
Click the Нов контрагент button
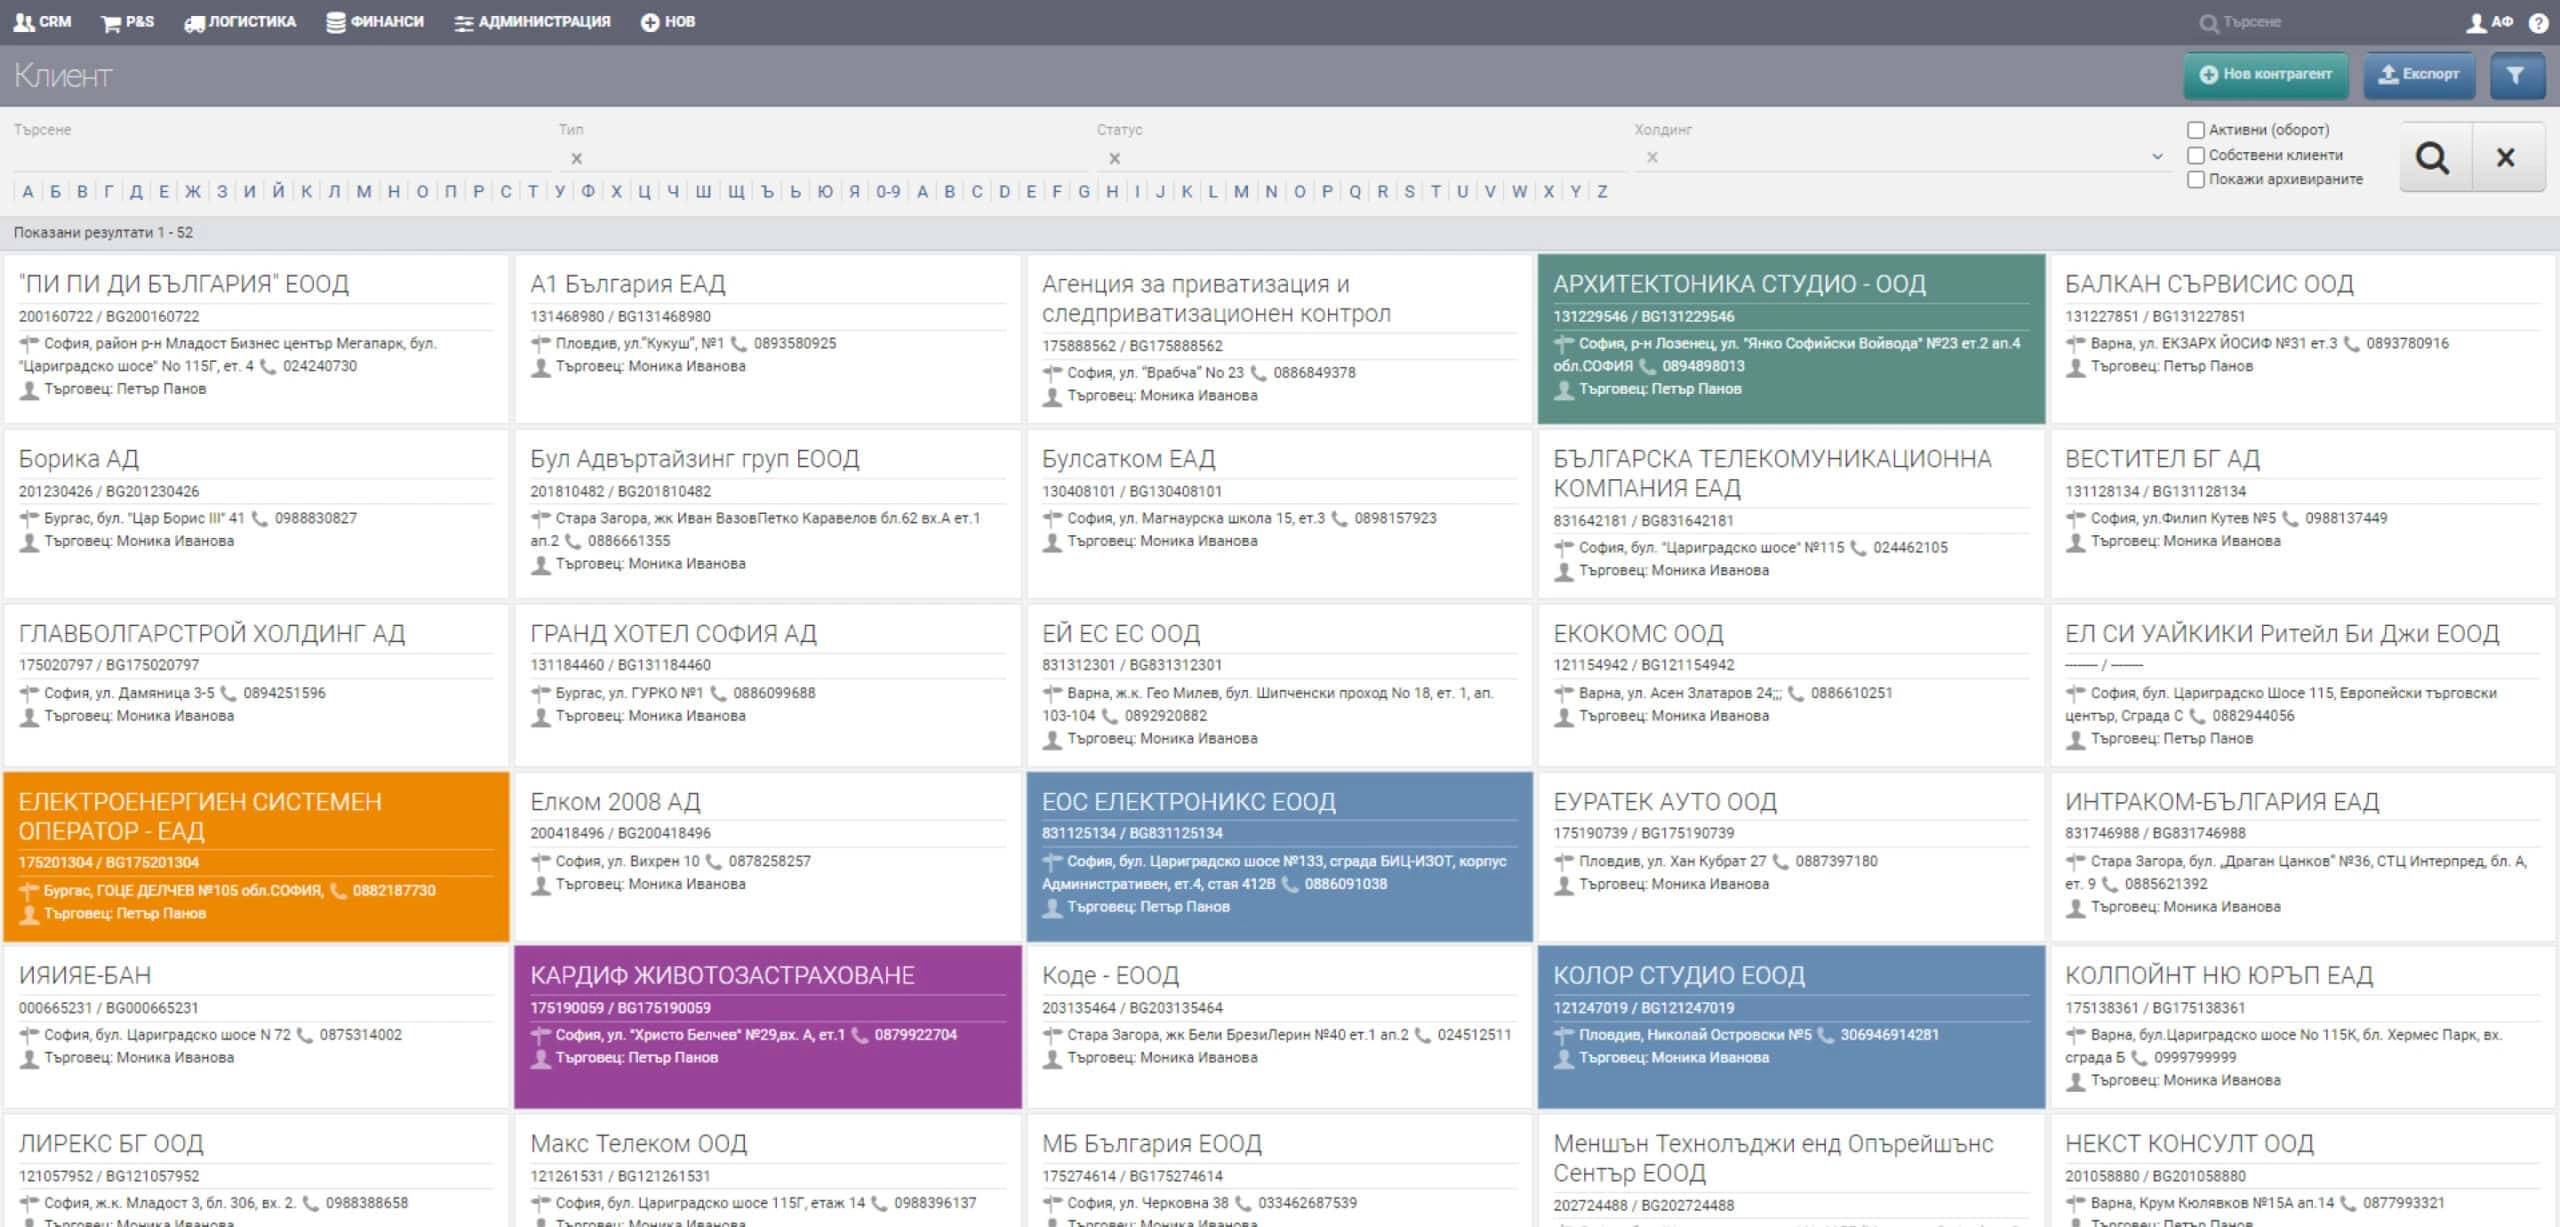[x=2266, y=74]
